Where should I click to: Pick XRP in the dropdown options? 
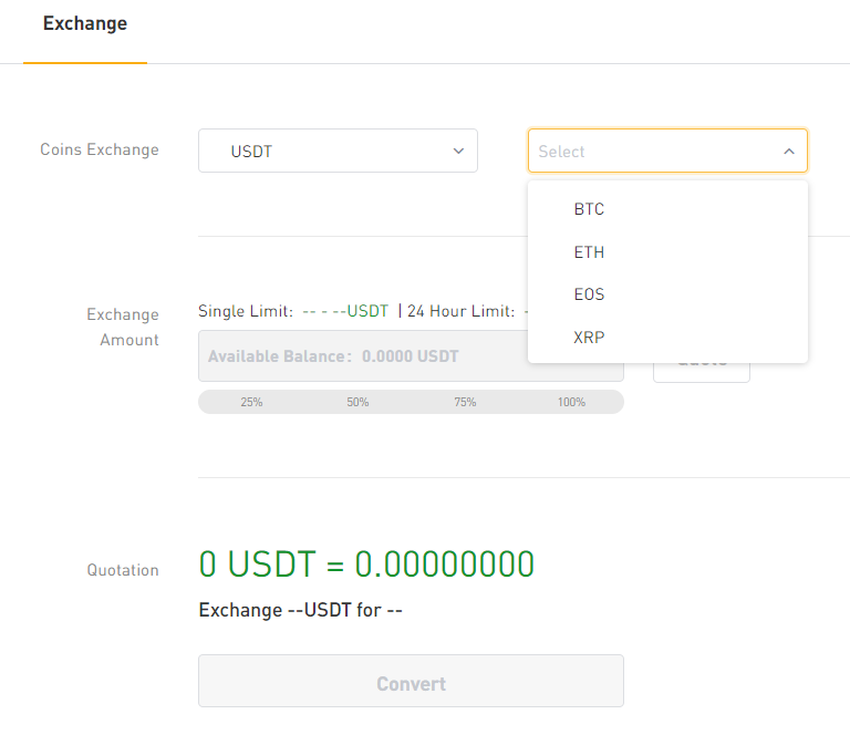click(x=589, y=338)
